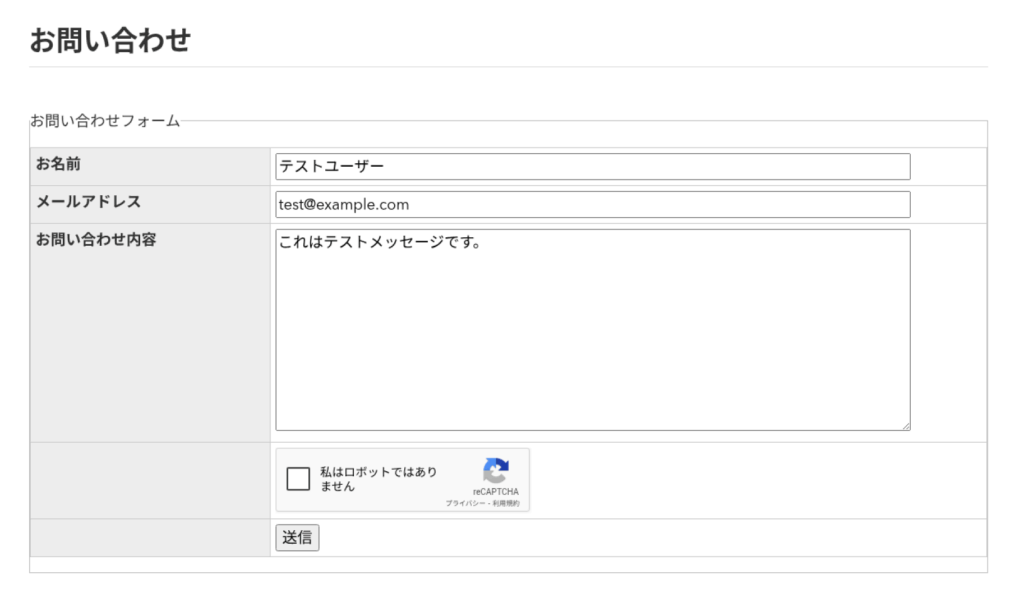The height and width of the screenshot is (611, 1024).
Task: Focus the お名前 input field
Action: click(592, 167)
